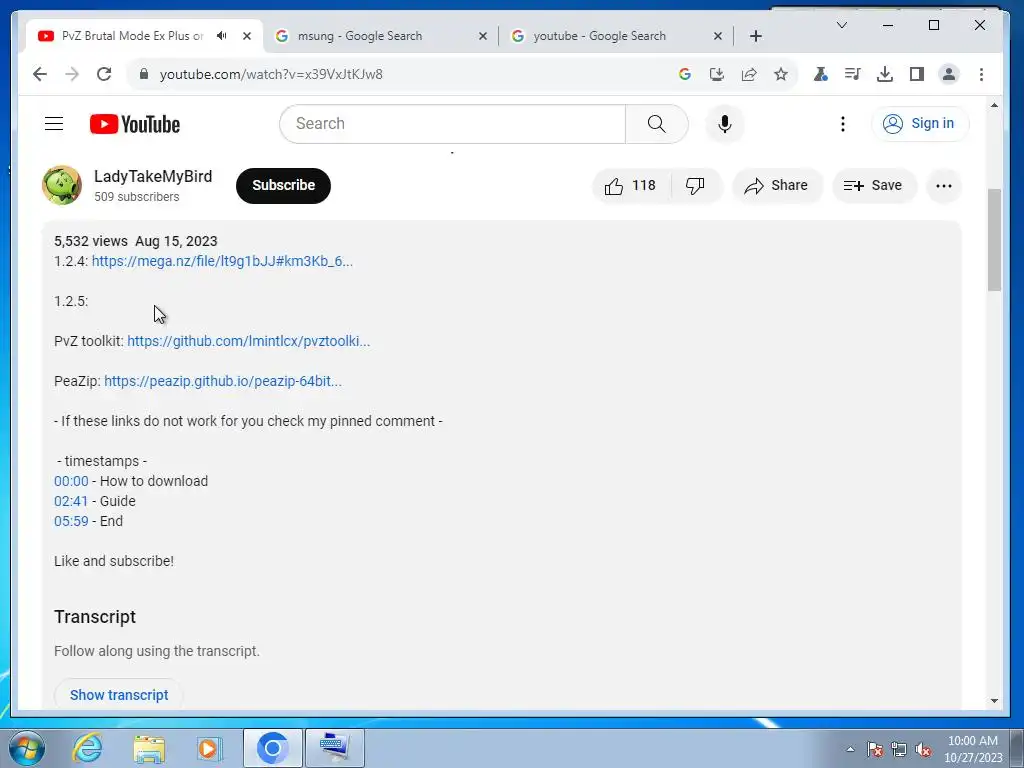The image size is (1024, 768).
Task: Open Windows Media Player from taskbar
Action: tap(209, 748)
